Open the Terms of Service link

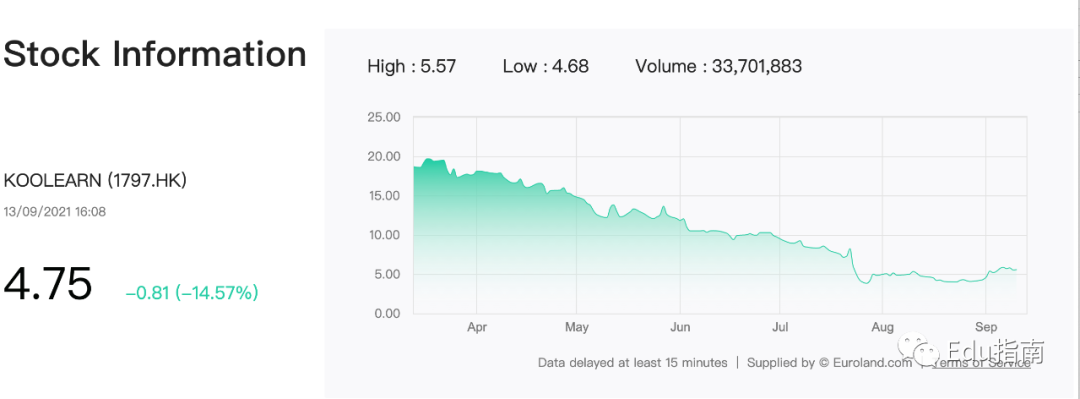tap(979, 362)
